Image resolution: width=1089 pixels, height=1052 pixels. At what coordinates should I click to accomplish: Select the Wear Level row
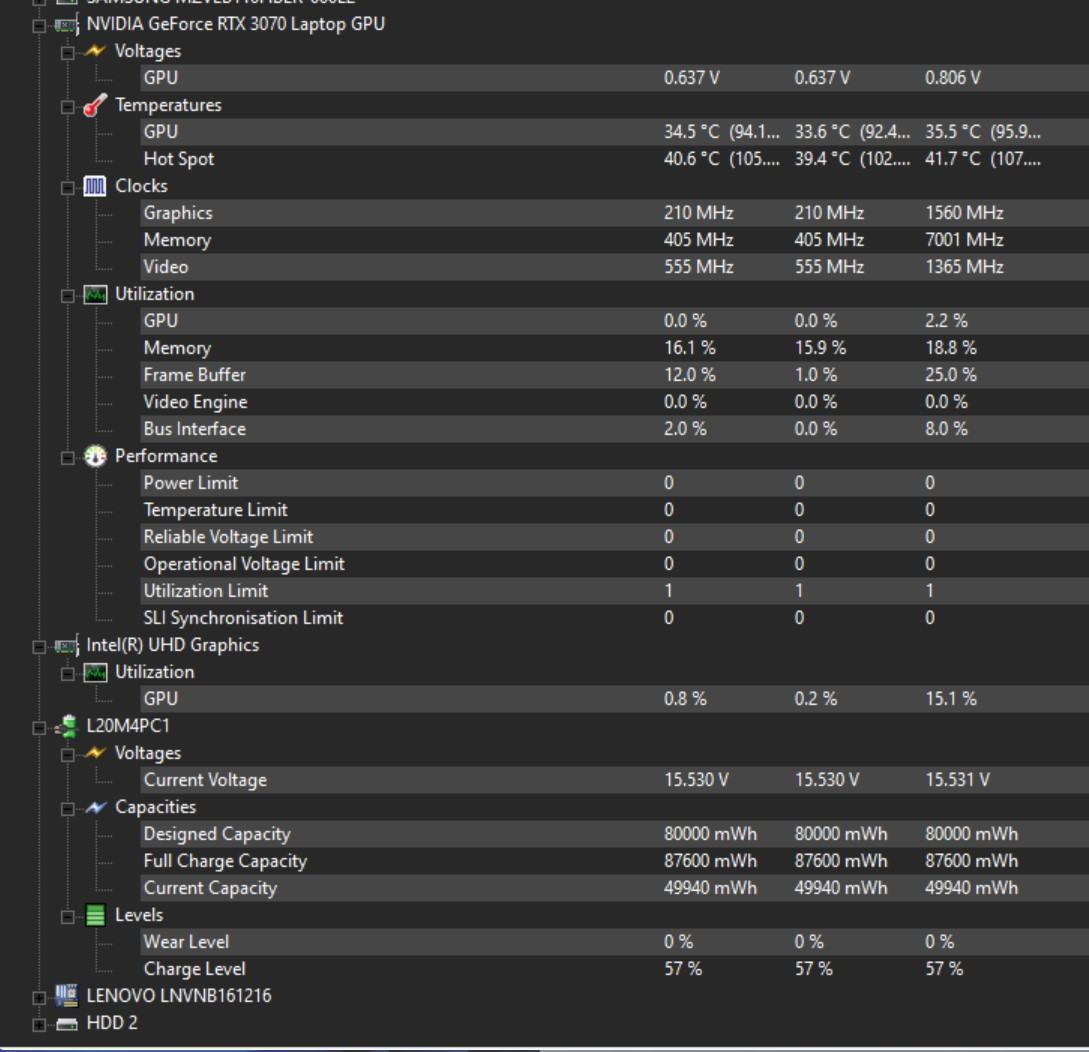click(615, 942)
